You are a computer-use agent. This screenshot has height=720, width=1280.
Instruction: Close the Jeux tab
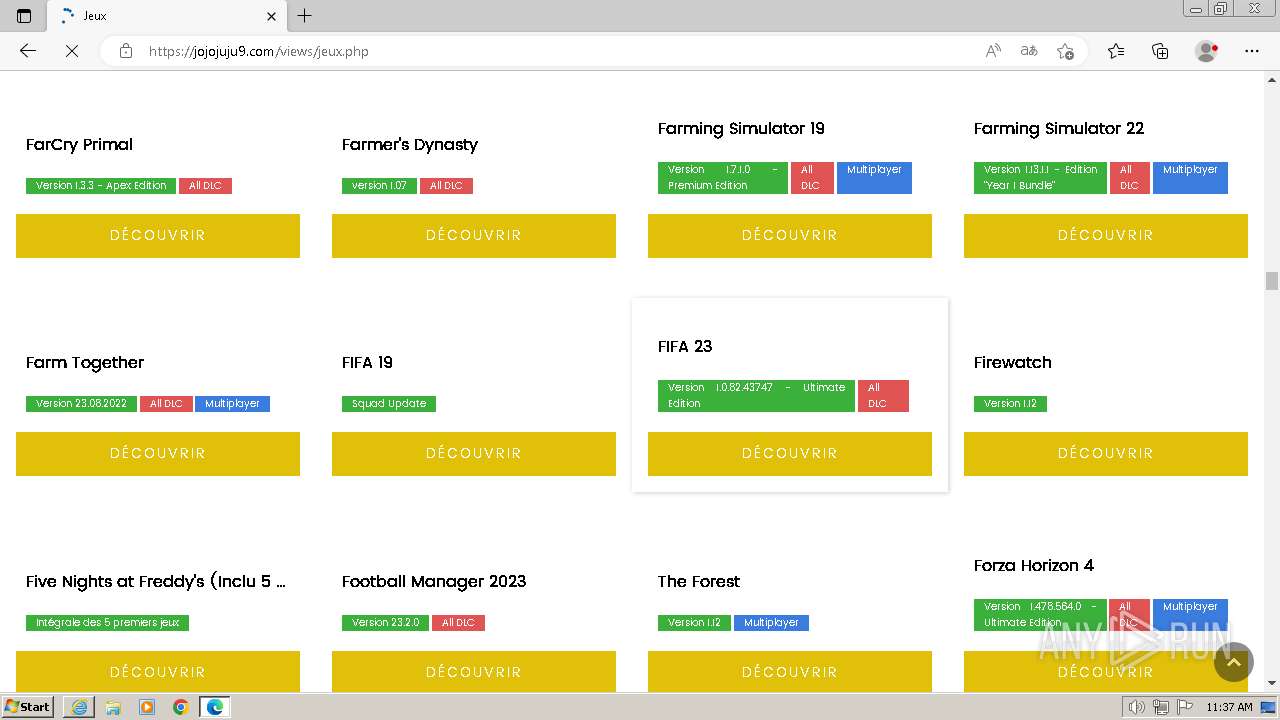(271, 16)
